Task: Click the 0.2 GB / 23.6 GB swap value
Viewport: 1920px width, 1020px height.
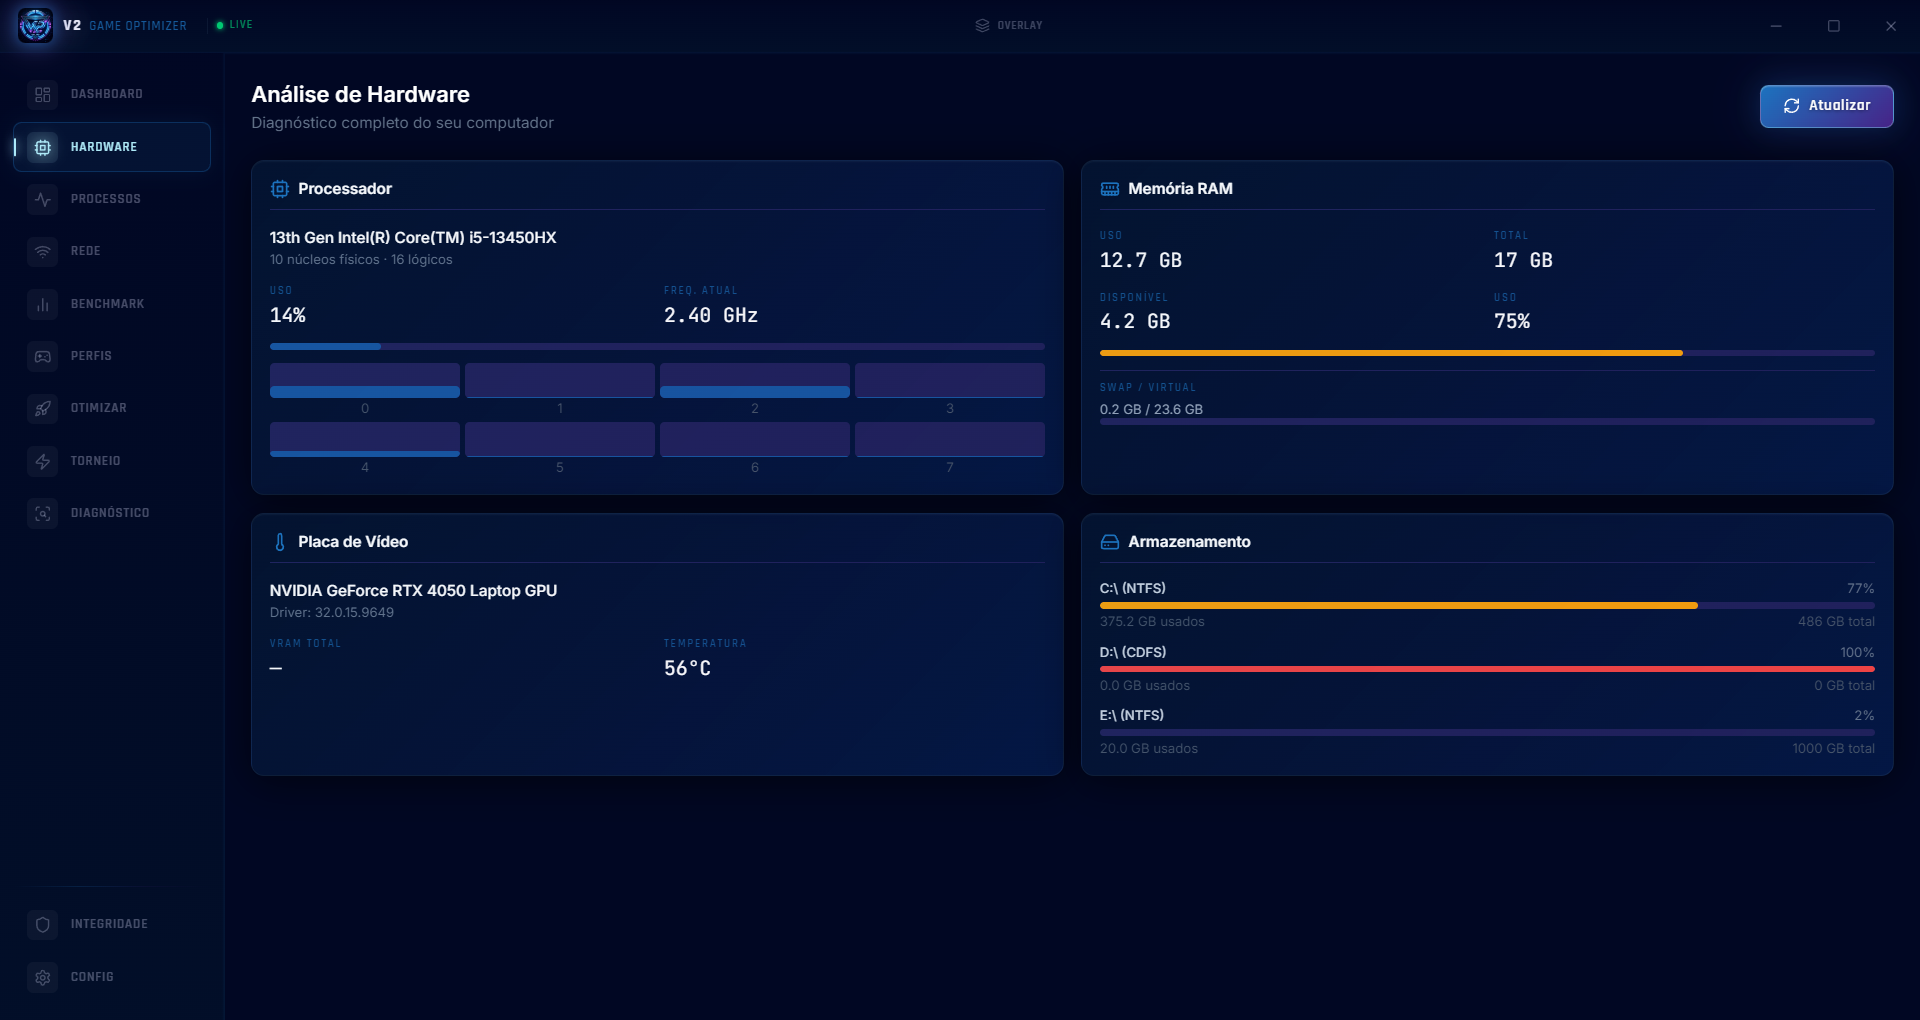Action: 1151,410
